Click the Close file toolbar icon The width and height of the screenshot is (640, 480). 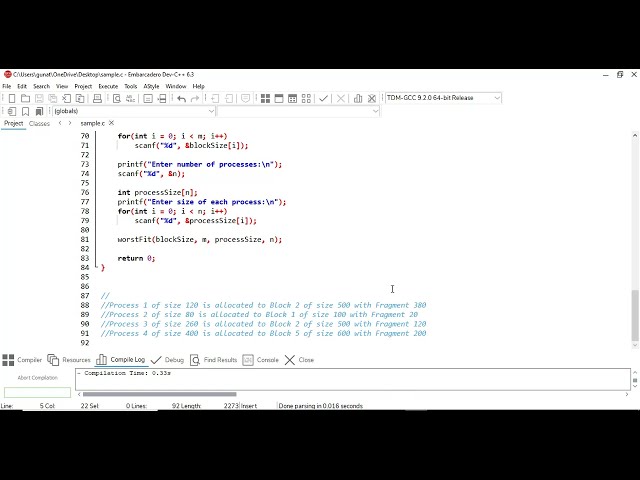coord(67,98)
